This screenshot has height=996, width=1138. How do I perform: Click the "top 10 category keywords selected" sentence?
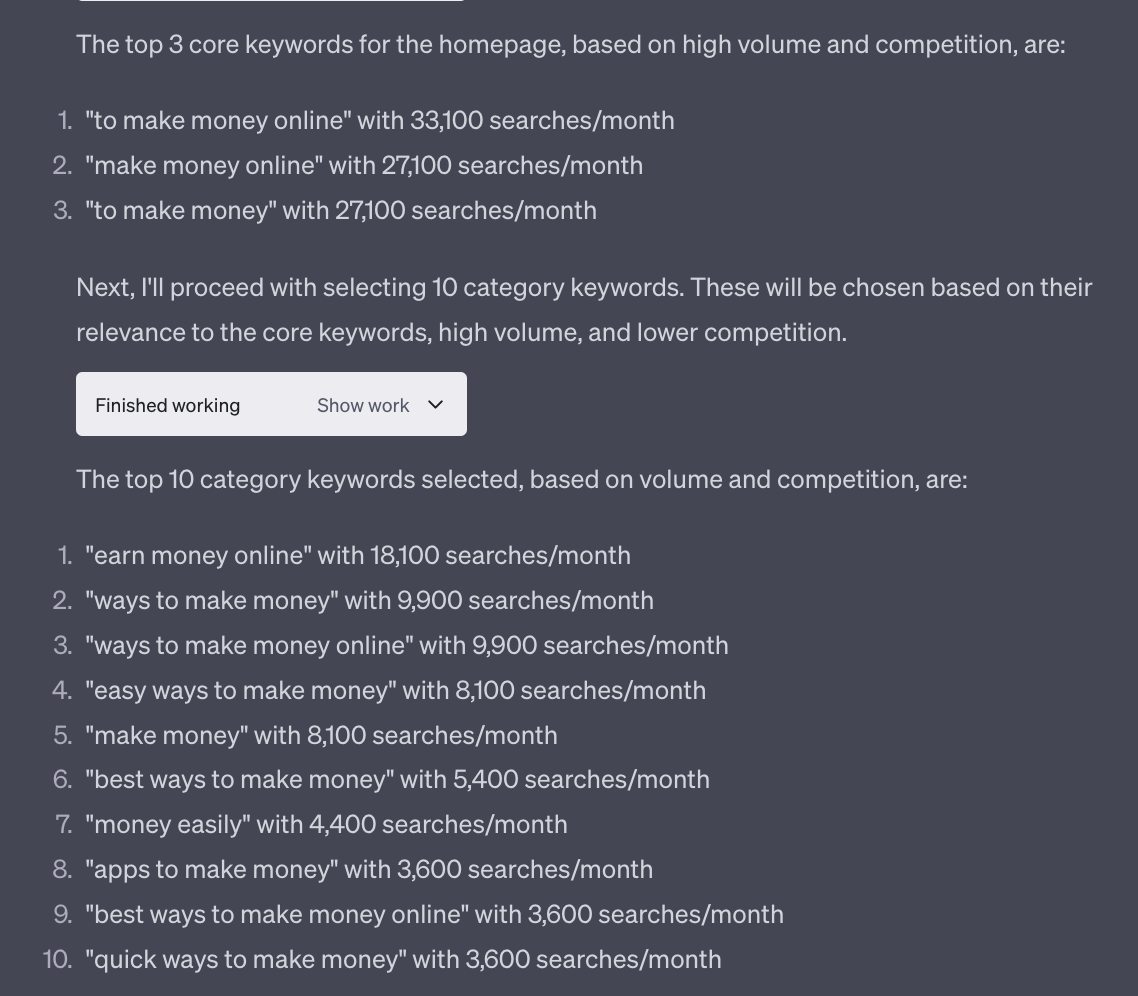[521, 479]
